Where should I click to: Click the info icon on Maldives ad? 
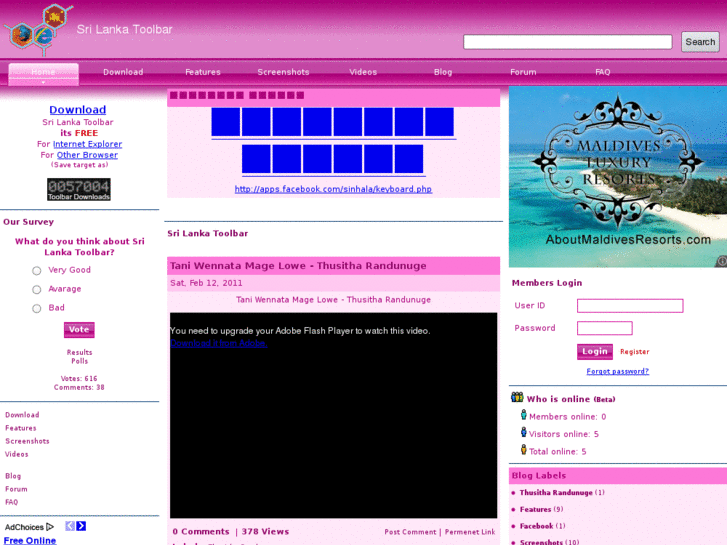[721, 261]
